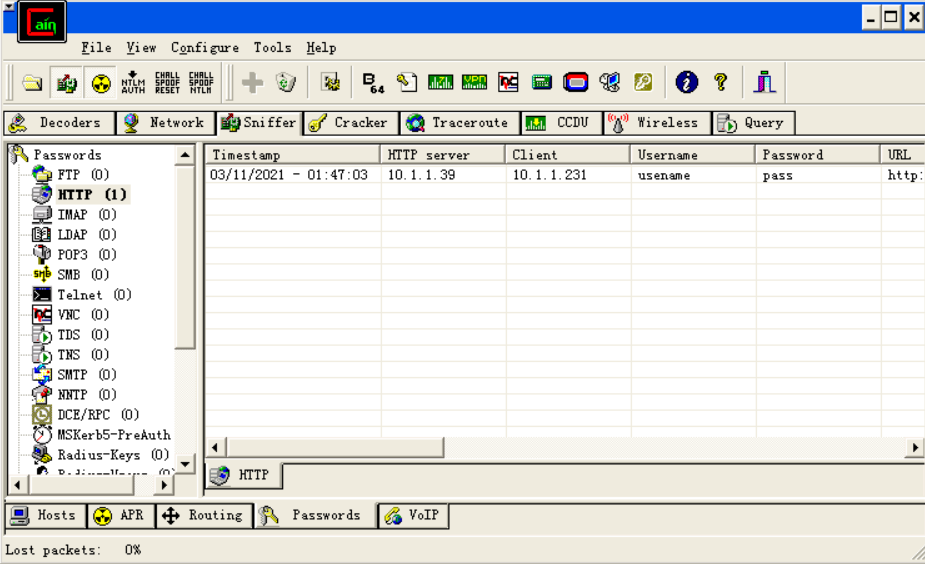Open the VNC password decoder icon
The height and width of the screenshot is (564, 925).
(x=508, y=82)
